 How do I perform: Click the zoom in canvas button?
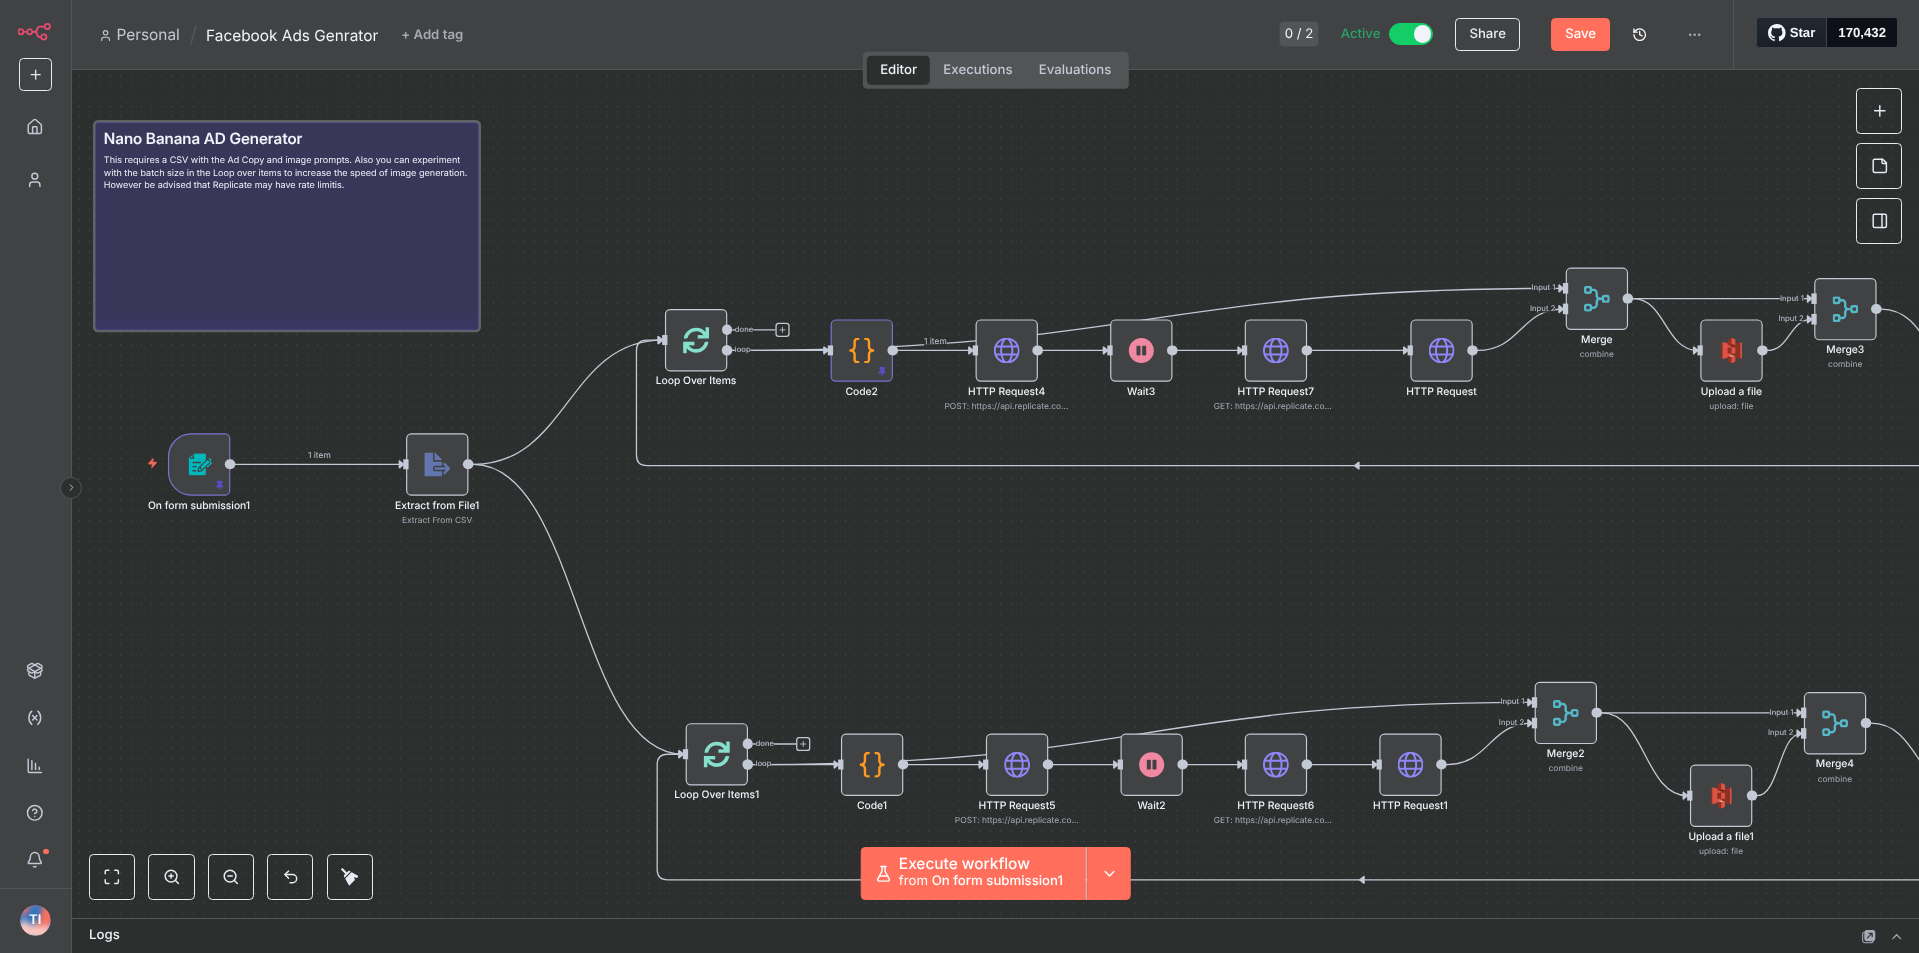tap(172, 877)
